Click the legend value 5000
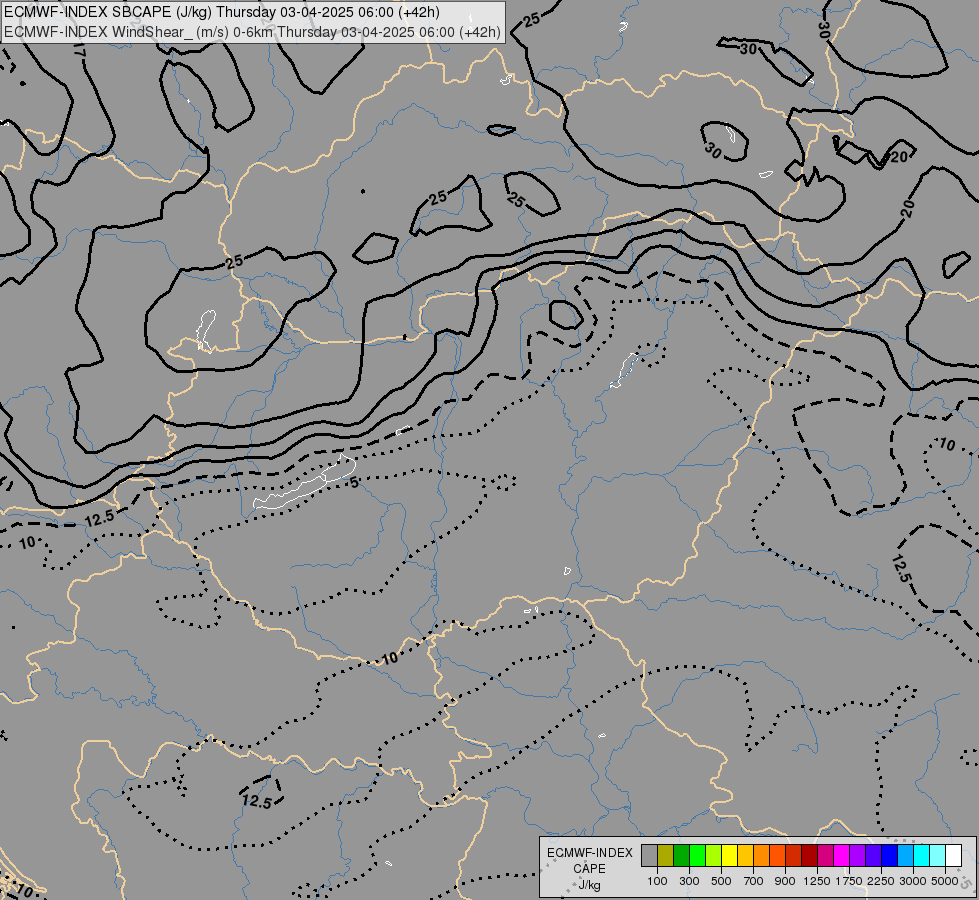979x900 pixels. (945, 881)
